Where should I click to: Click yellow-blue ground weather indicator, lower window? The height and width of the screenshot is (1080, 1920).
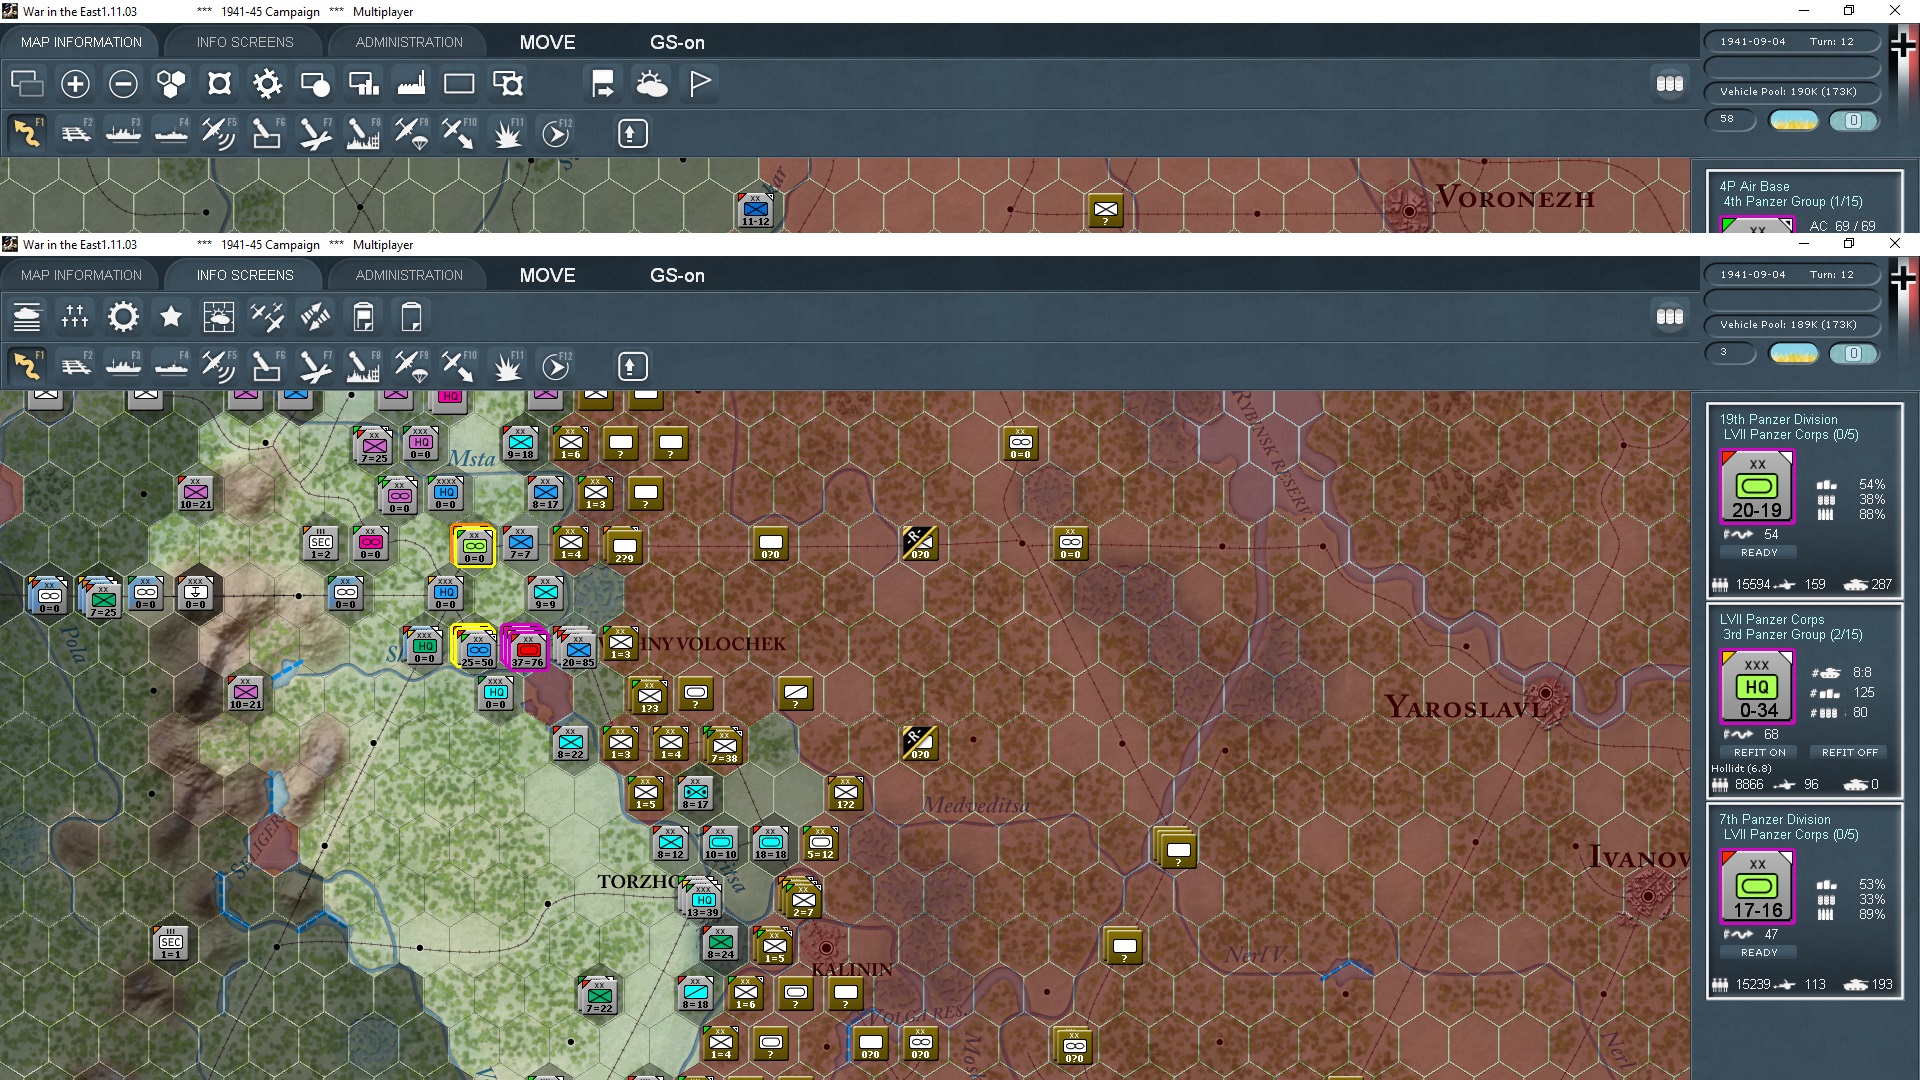[x=1793, y=353]
